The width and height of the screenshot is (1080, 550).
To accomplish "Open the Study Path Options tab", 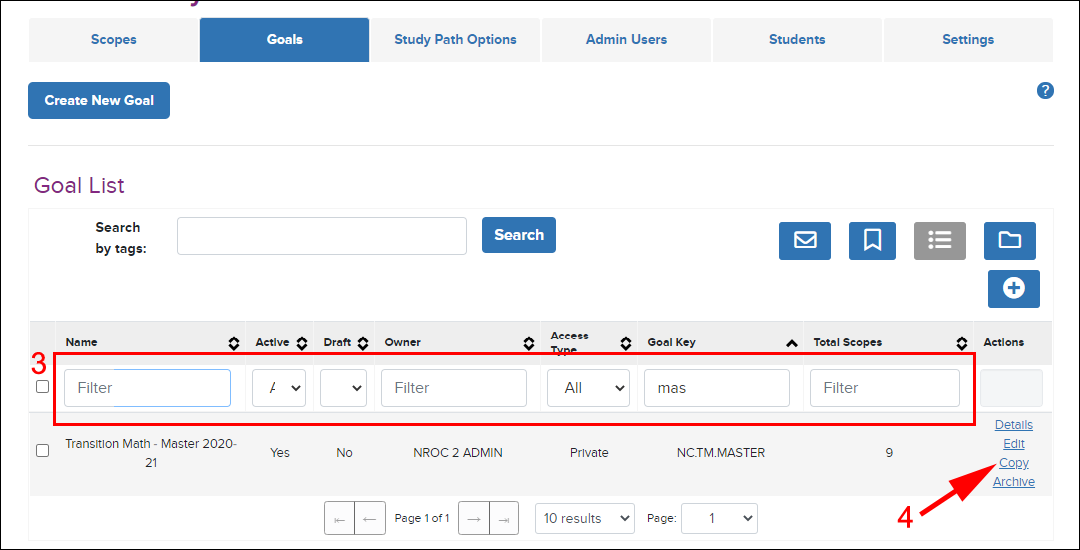I will pyautogui.click(x=455, y=40).
